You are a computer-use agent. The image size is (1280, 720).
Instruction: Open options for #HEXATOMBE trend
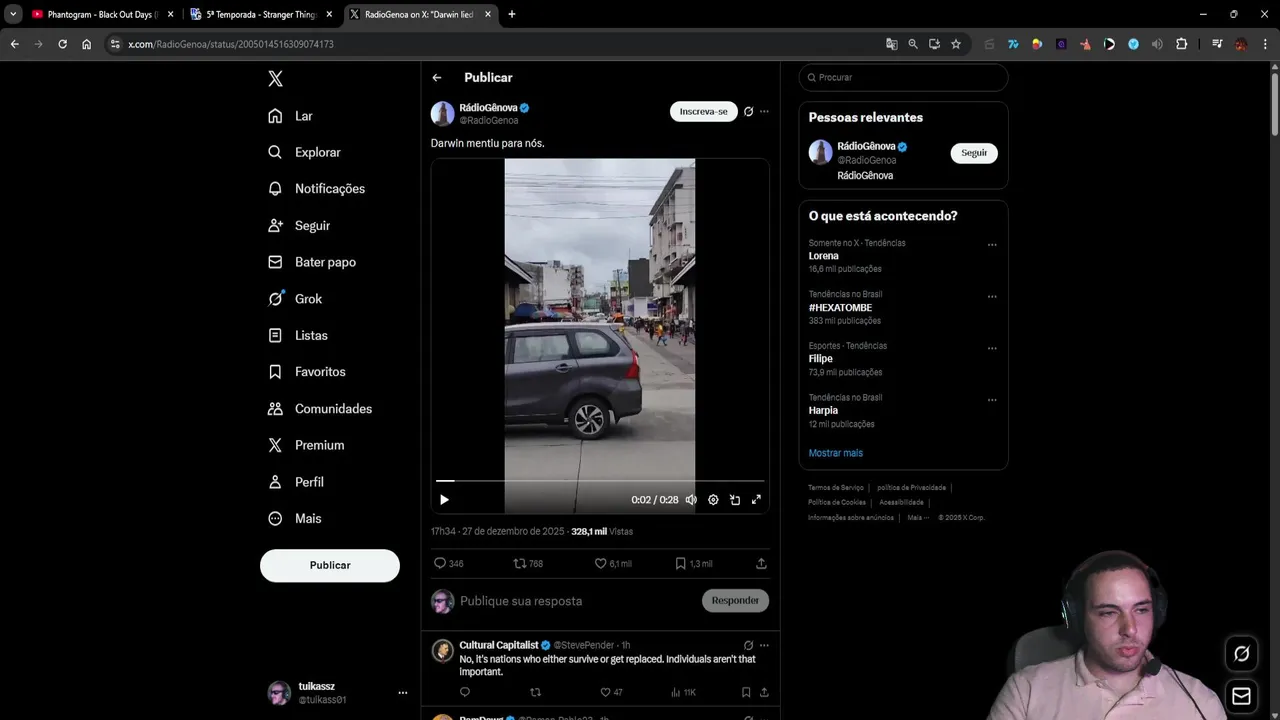[992, 297]
